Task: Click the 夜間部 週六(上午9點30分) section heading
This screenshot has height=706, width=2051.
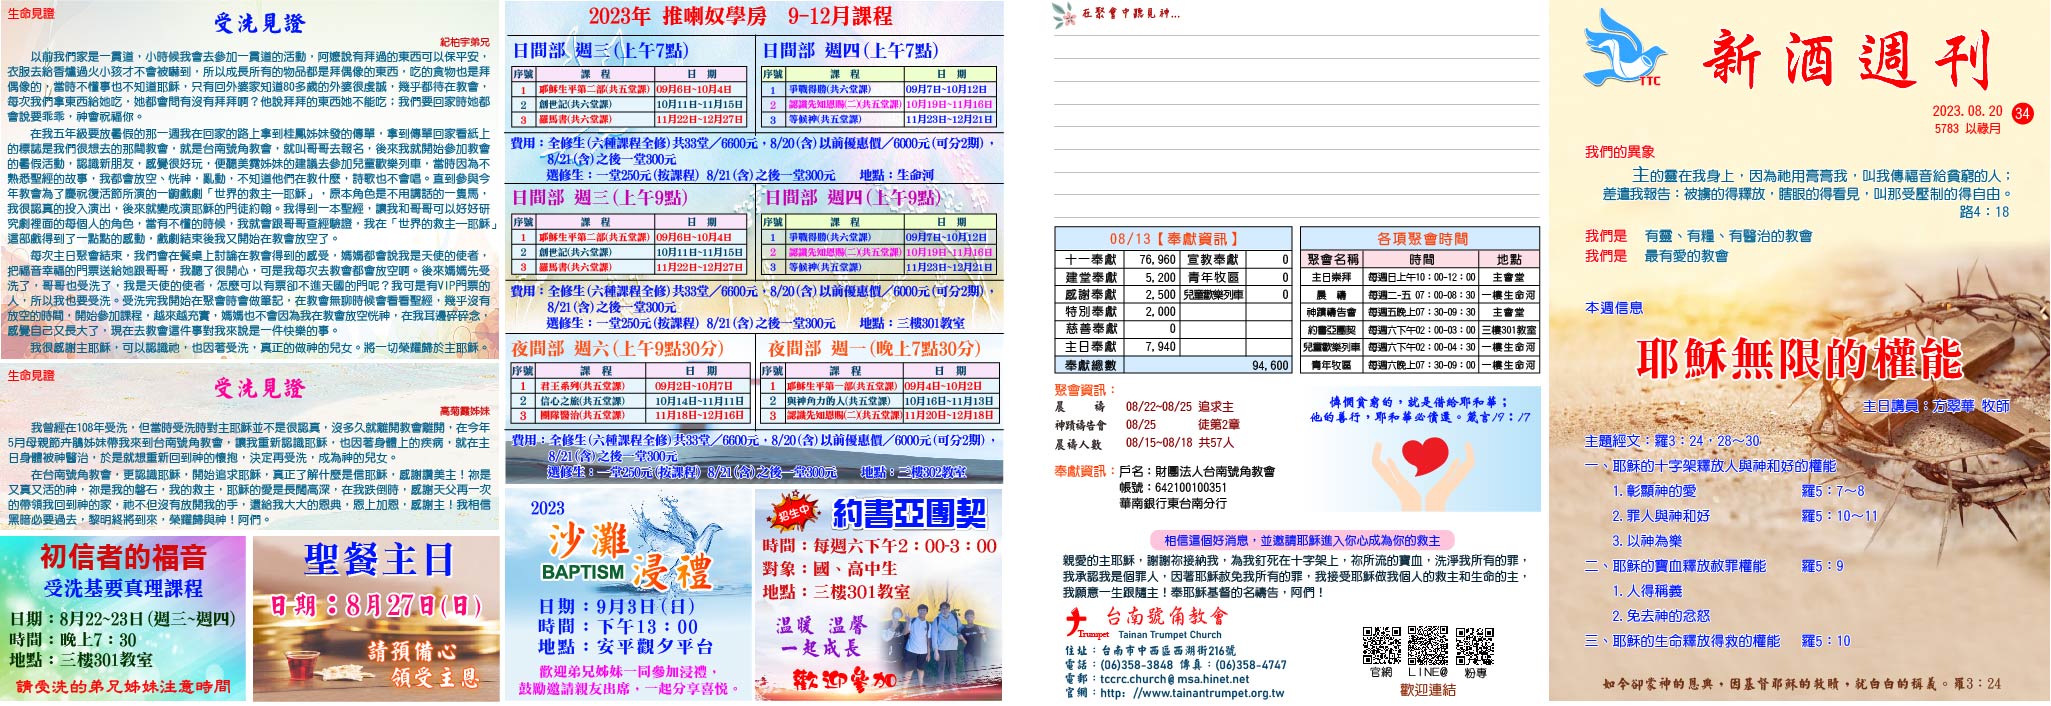Action: 618,348
